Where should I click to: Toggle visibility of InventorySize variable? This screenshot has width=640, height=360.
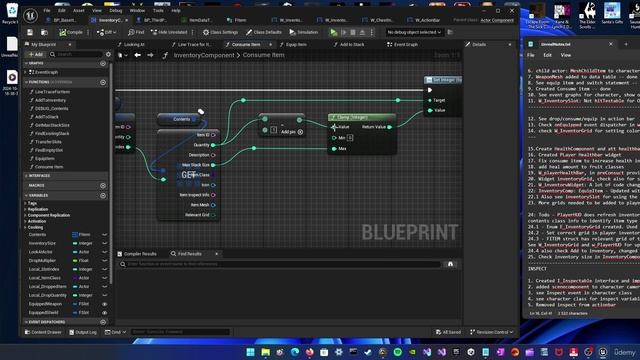[104, 243]
